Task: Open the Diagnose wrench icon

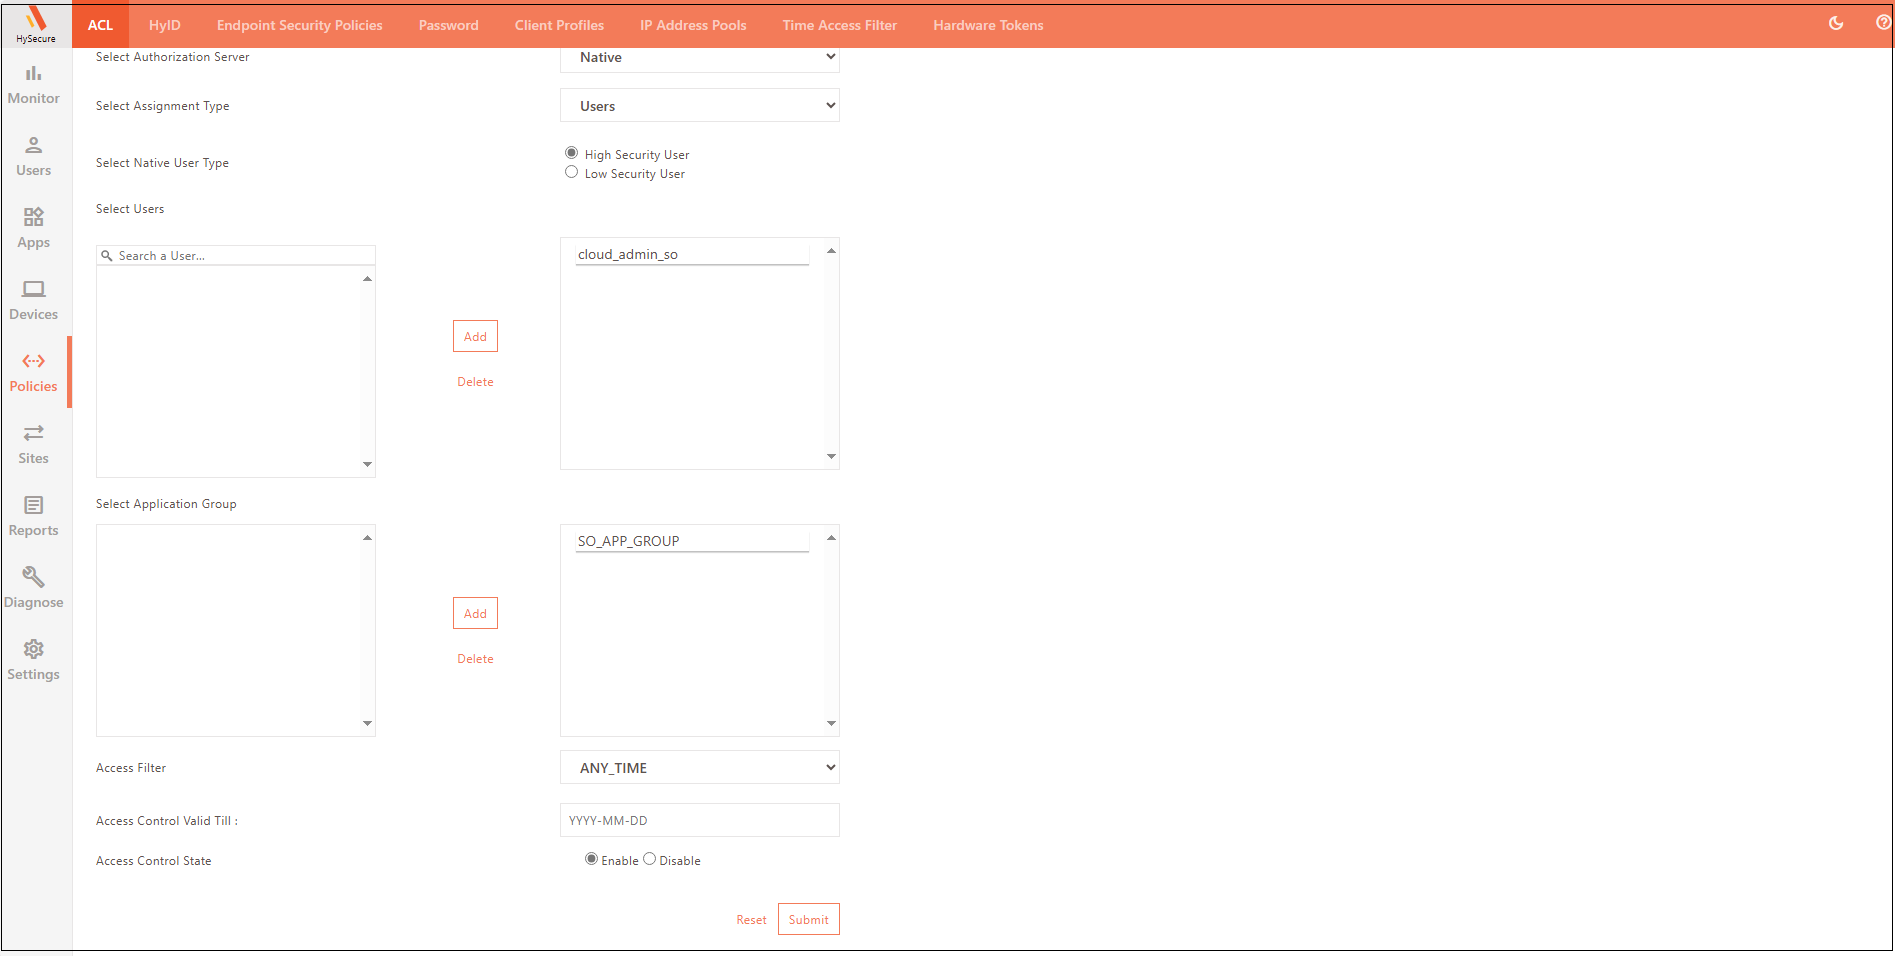Action: (34, 588)
